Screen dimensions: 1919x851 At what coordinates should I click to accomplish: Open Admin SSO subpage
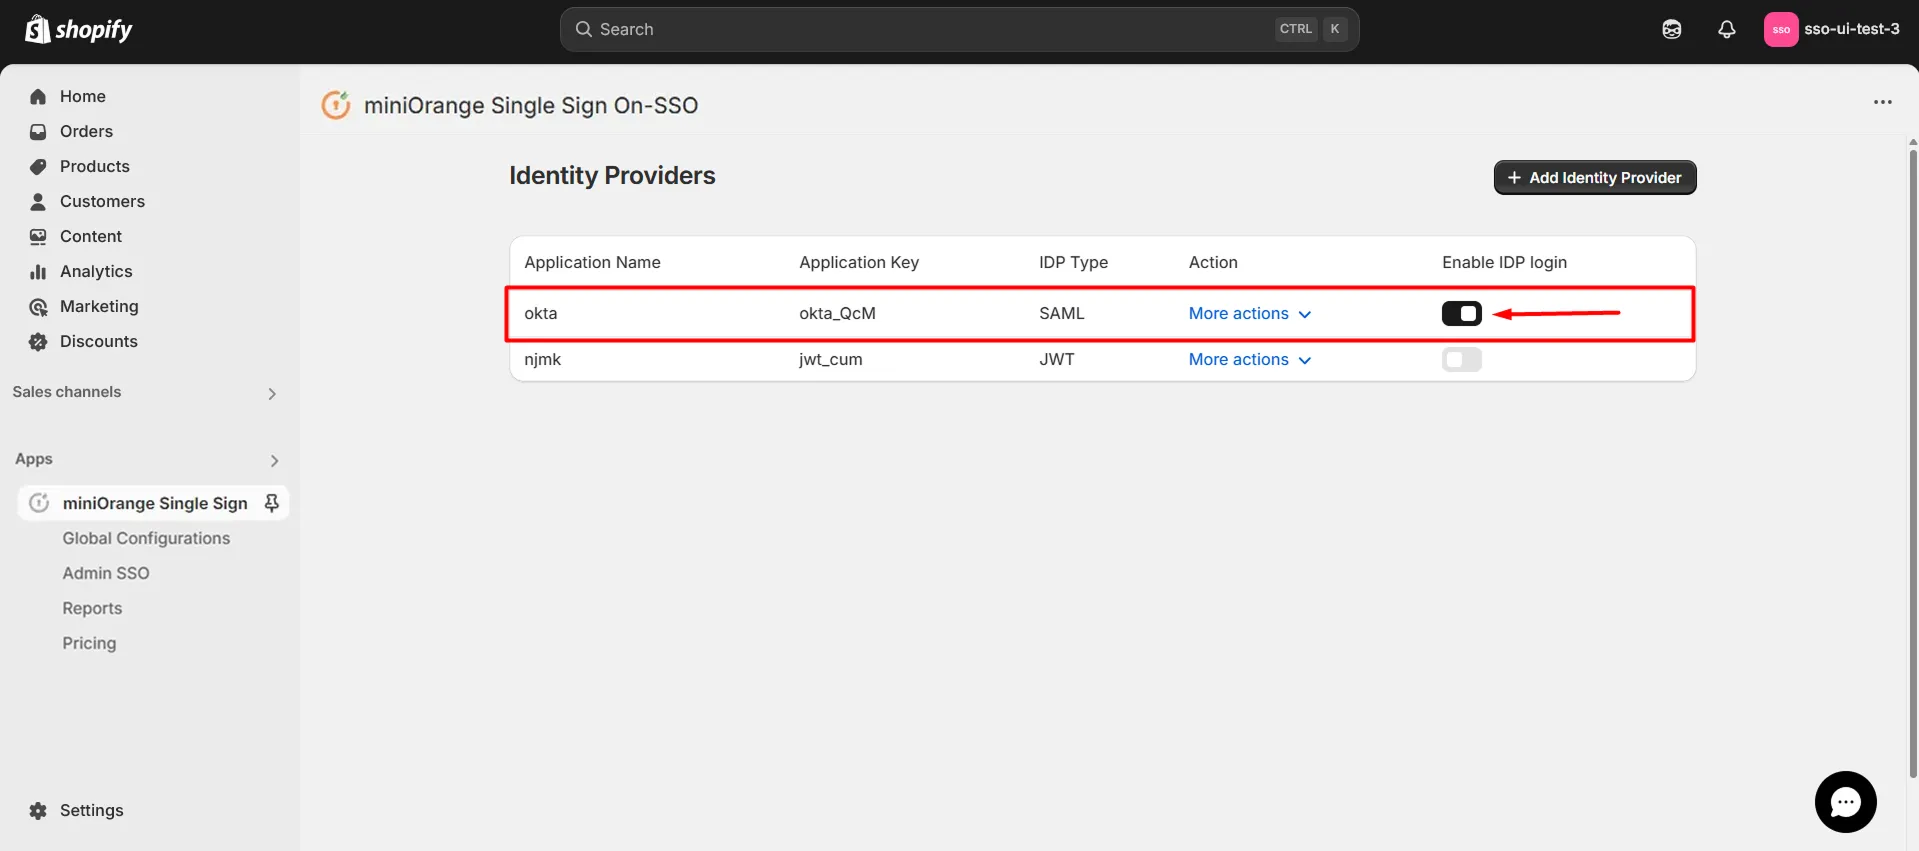pyautogui.click(x=106, y=573)
